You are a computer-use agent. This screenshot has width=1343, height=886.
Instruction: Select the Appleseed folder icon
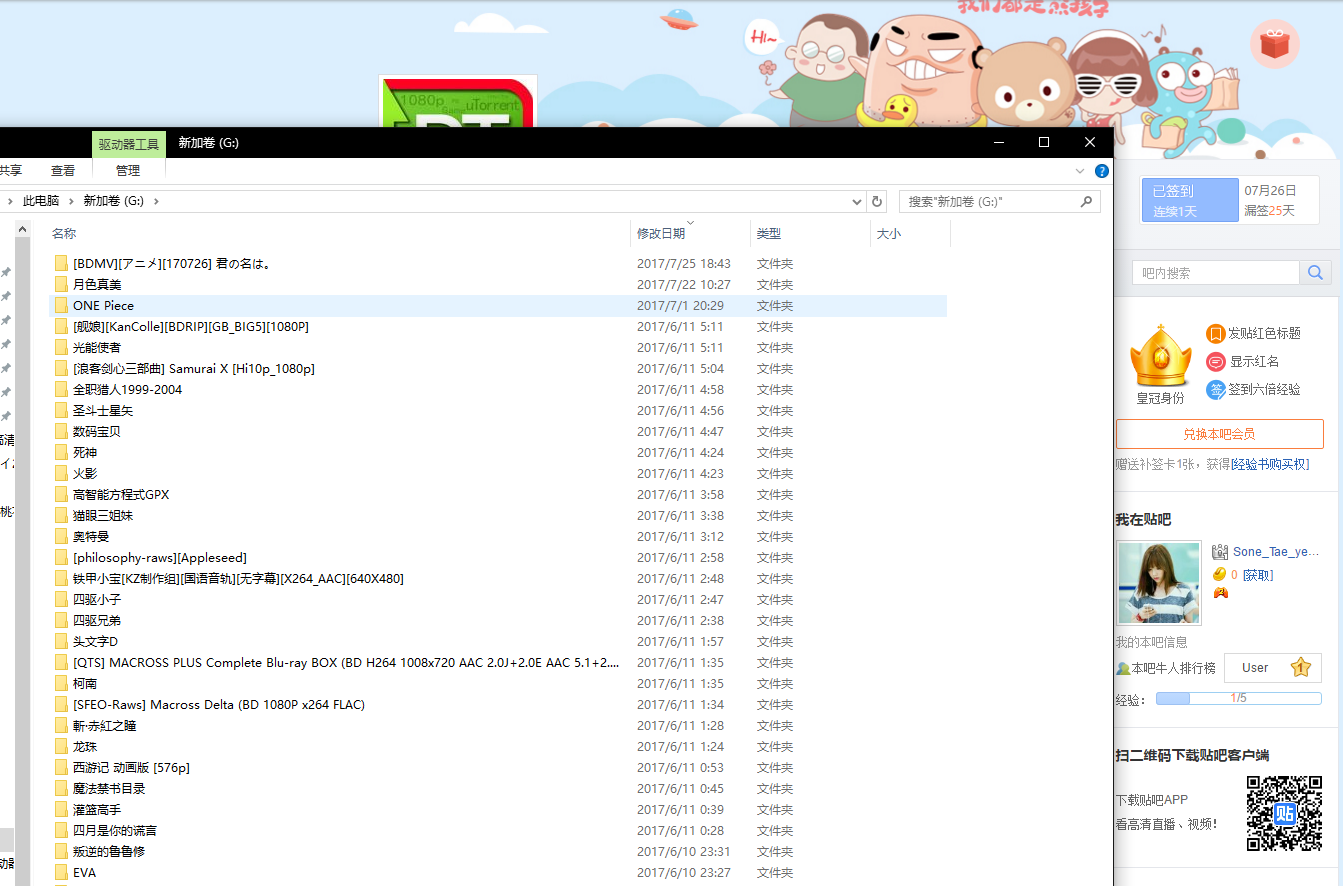pyautogui.click(x=62, y=558)
